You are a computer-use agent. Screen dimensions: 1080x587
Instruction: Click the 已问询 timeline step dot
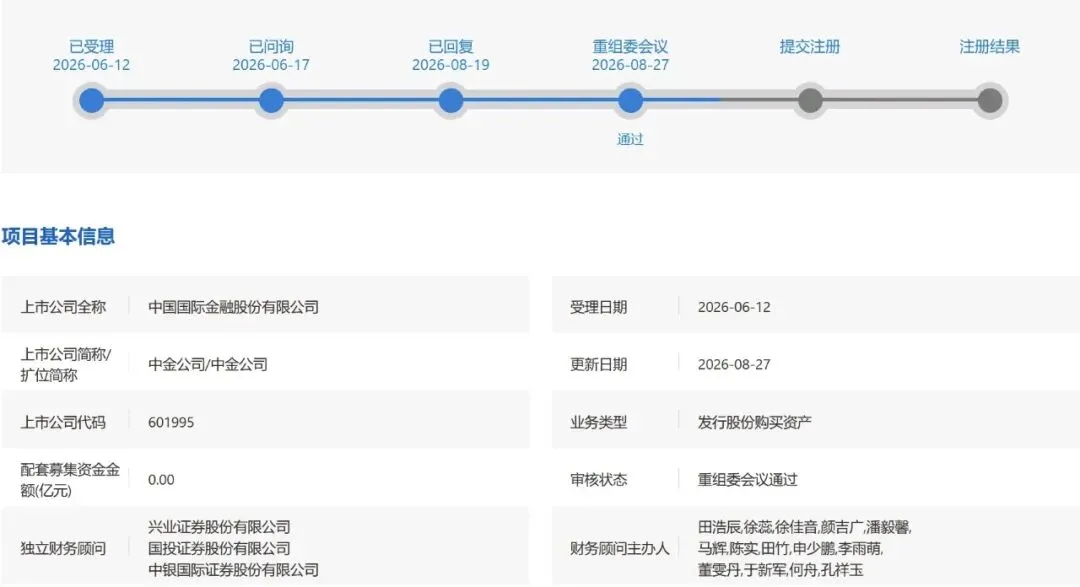(x=271, y=101)
